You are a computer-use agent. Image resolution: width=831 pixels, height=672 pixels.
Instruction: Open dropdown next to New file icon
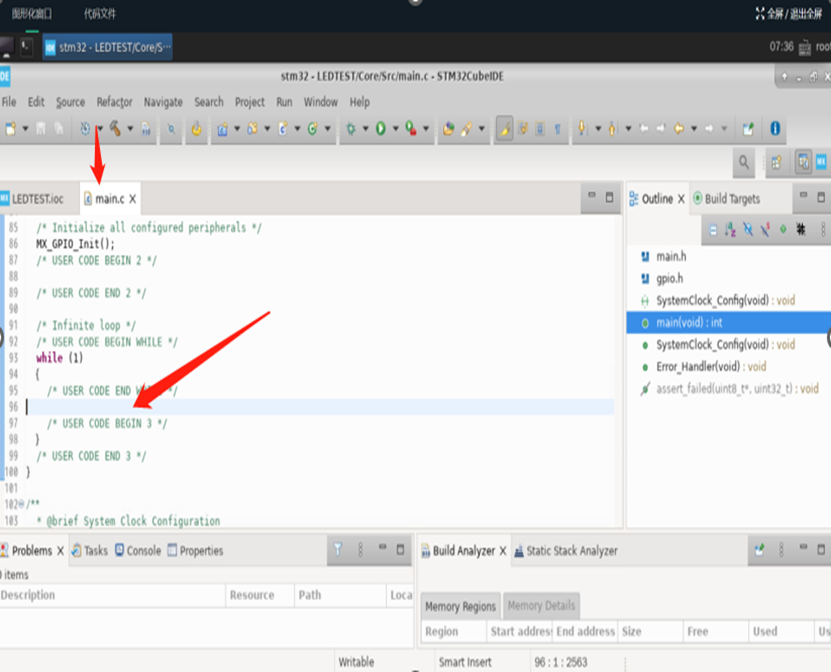pos(25,129)
